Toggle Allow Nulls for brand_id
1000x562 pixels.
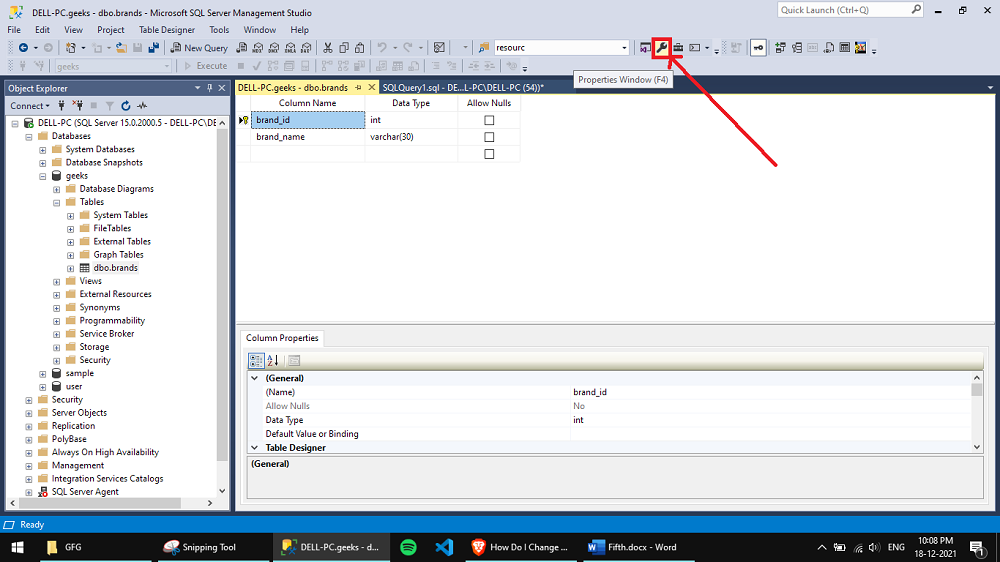pos(489,120)
